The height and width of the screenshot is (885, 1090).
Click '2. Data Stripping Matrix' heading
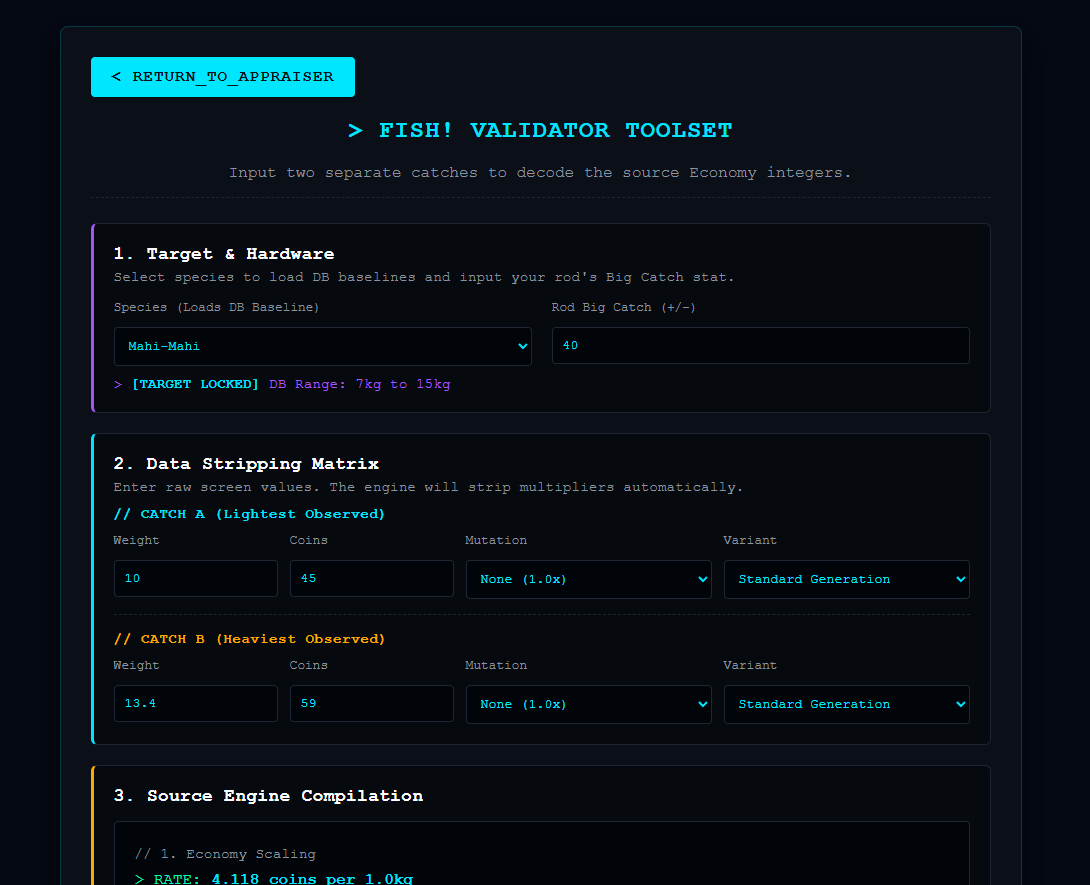pos(246,464)
